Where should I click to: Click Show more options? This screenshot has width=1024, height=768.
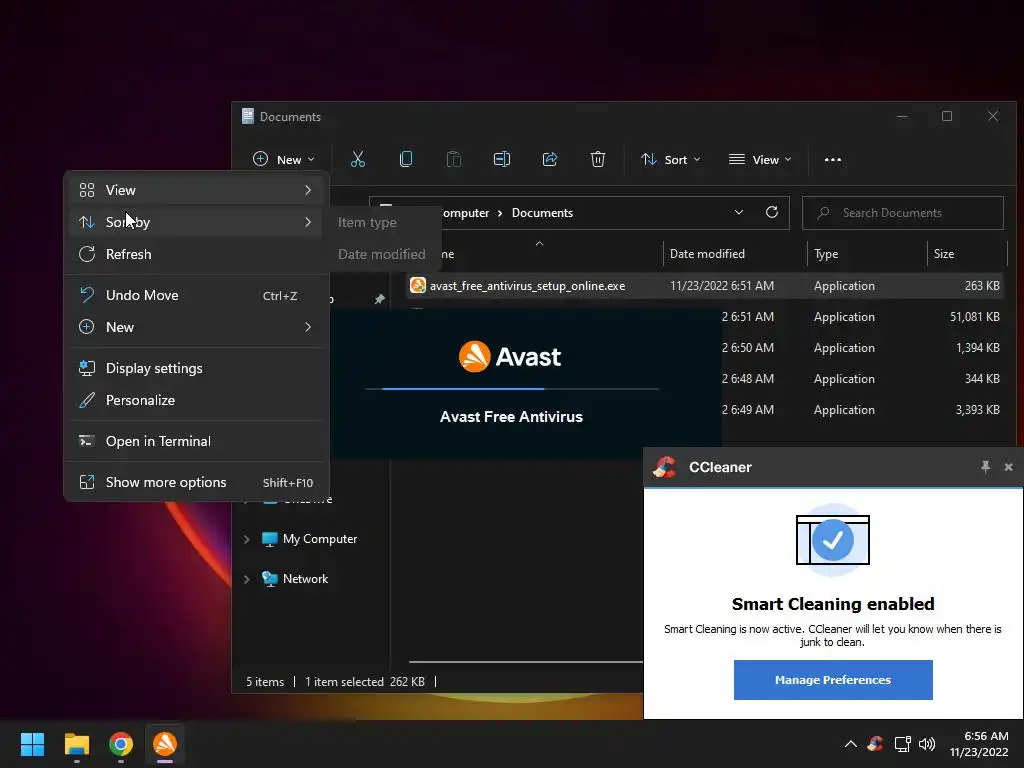(196, 483)
